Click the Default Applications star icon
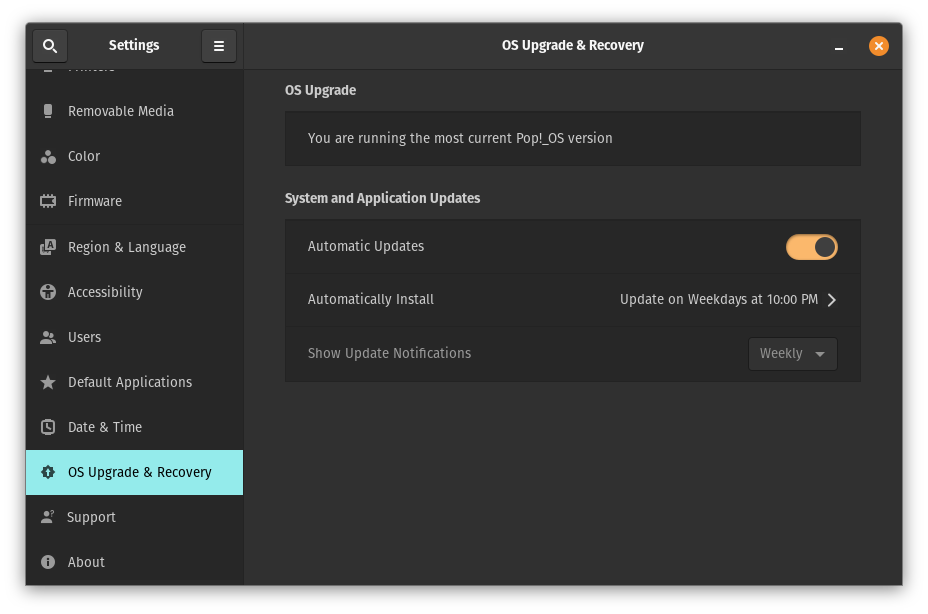Image resolution: width=928 pixels, height=614 pixels. pyautogui.click(x=48, y=382)
